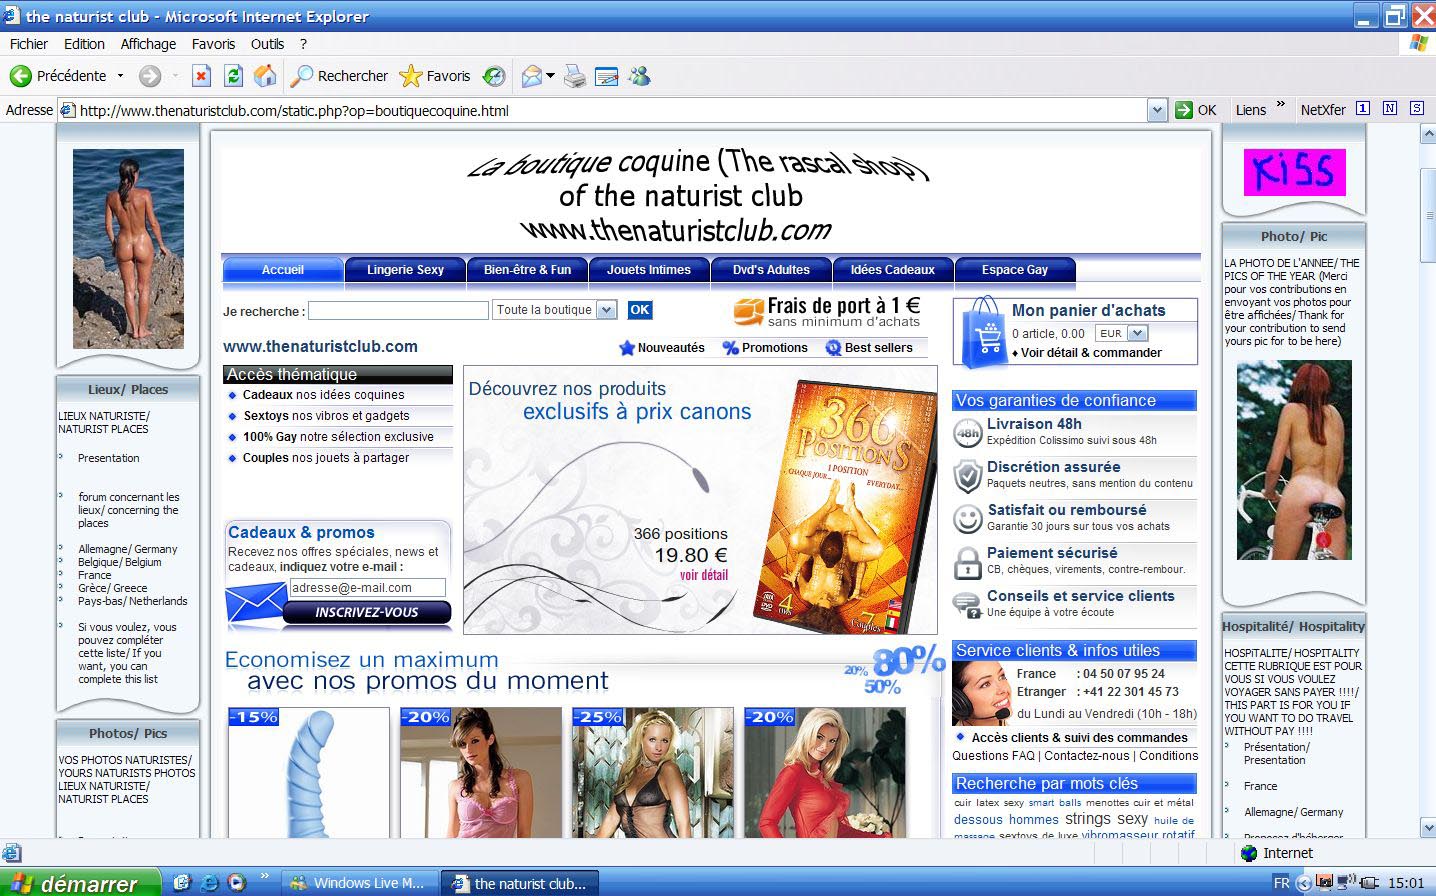
Task: Switch to Windows Live Messenger taskbar item
Action: coord(360,883)
